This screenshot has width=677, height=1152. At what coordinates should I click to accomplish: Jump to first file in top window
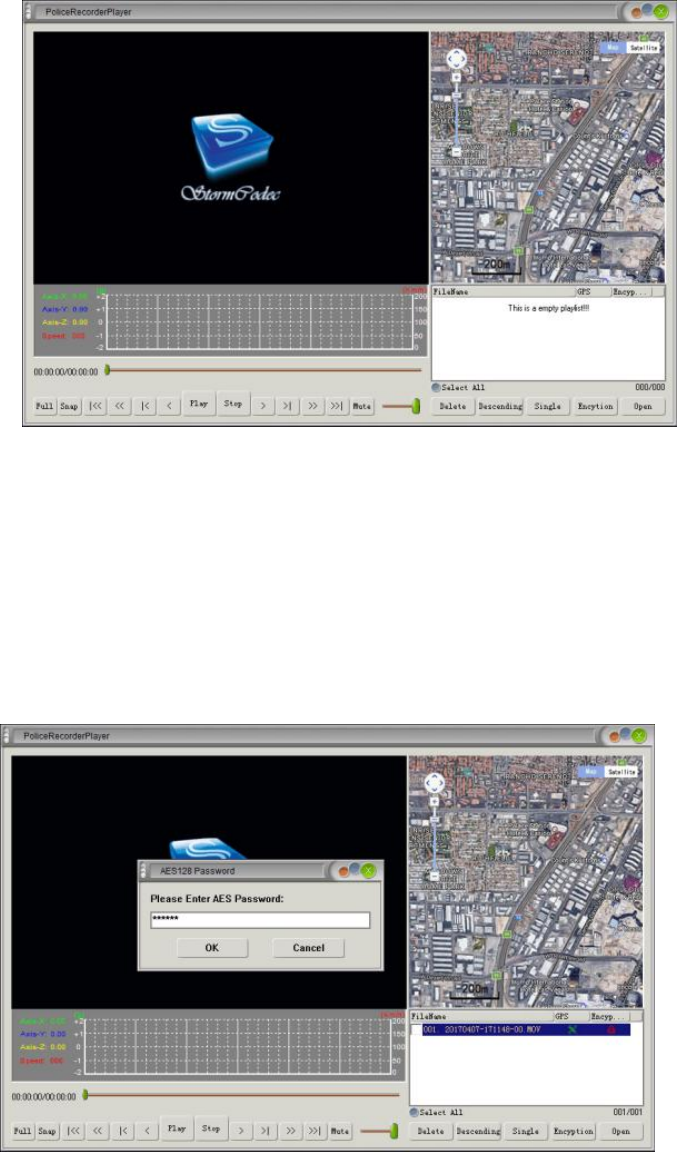[96, 406]
